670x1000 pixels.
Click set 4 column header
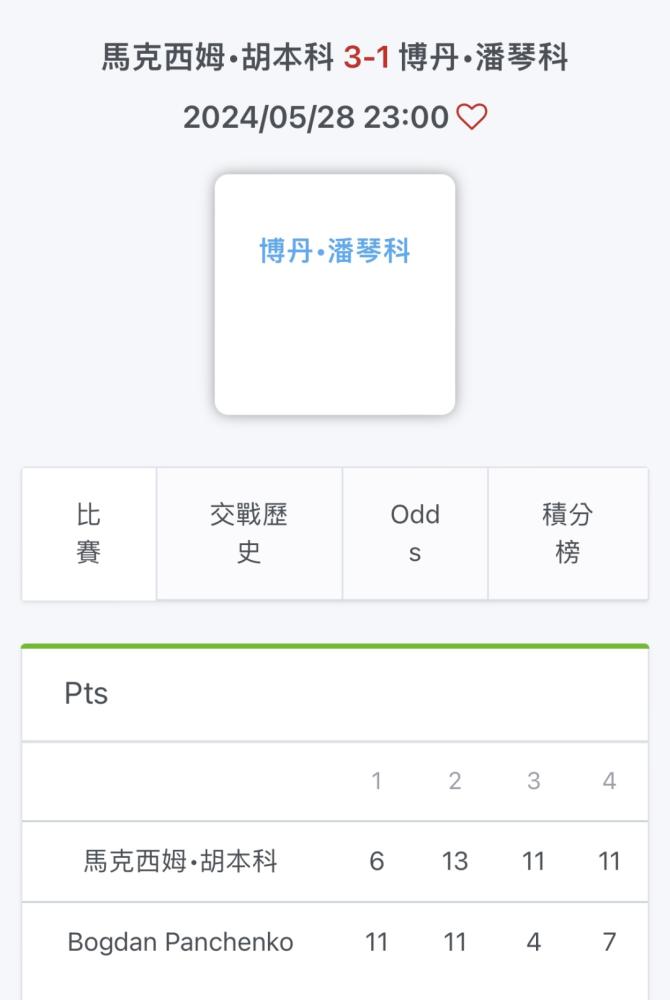click(609, 781)
